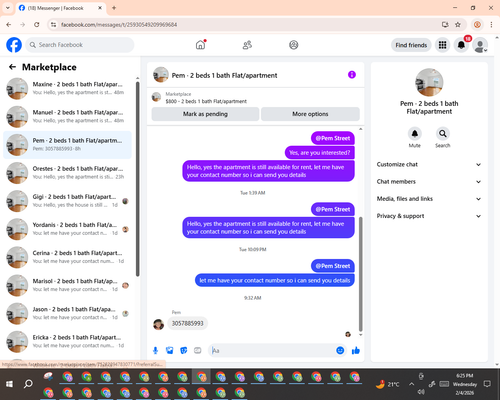The height and width of the screenshot is (400, 500).
Task: Choose a sticker icon
Action: (184, 350)
